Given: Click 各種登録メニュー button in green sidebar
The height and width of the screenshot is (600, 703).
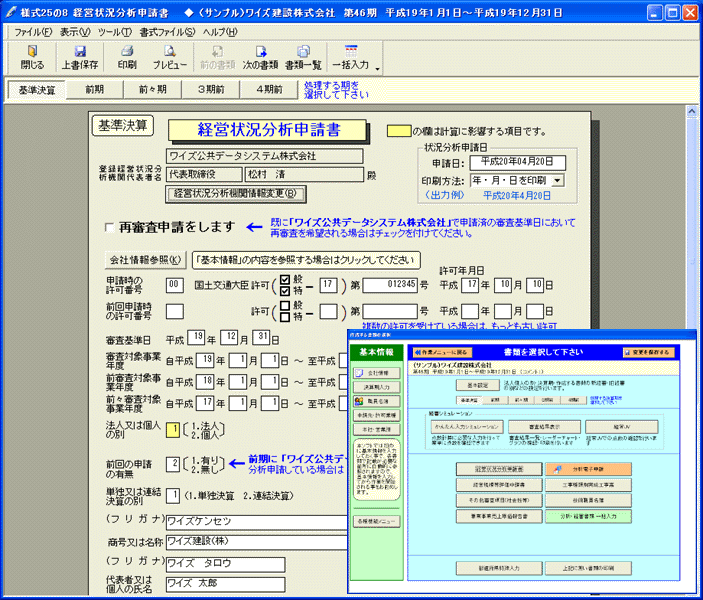Looking at the screenshot, I should coord(377,521).
